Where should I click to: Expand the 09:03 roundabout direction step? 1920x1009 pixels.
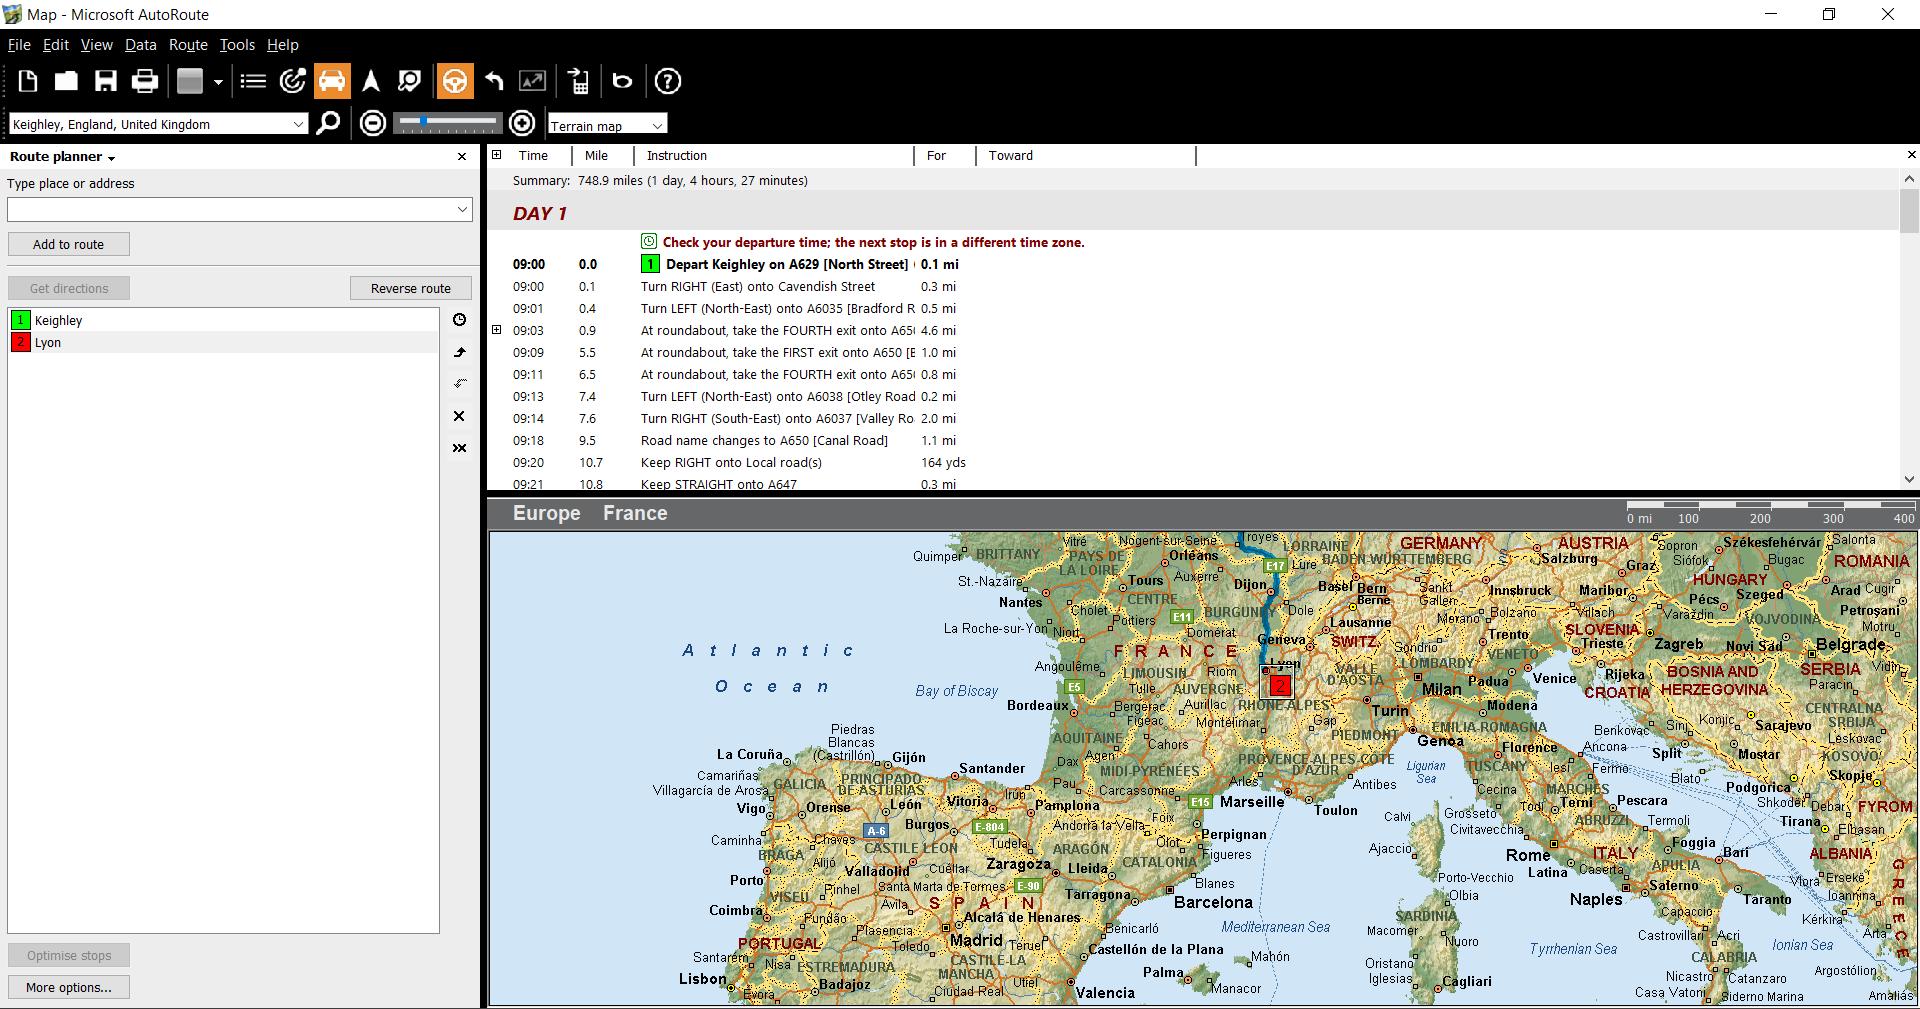point(497,330)
